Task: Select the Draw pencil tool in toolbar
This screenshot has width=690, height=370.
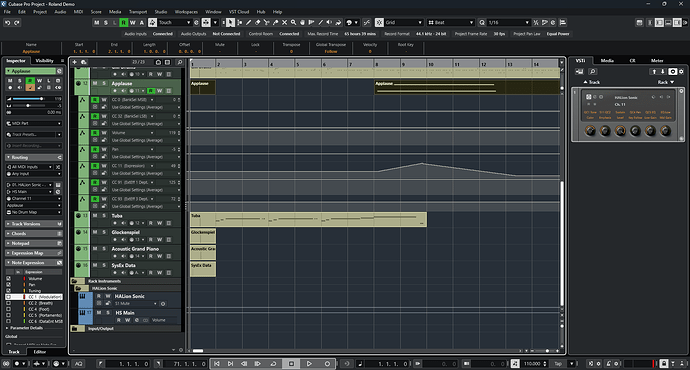Action: [249, 22]
